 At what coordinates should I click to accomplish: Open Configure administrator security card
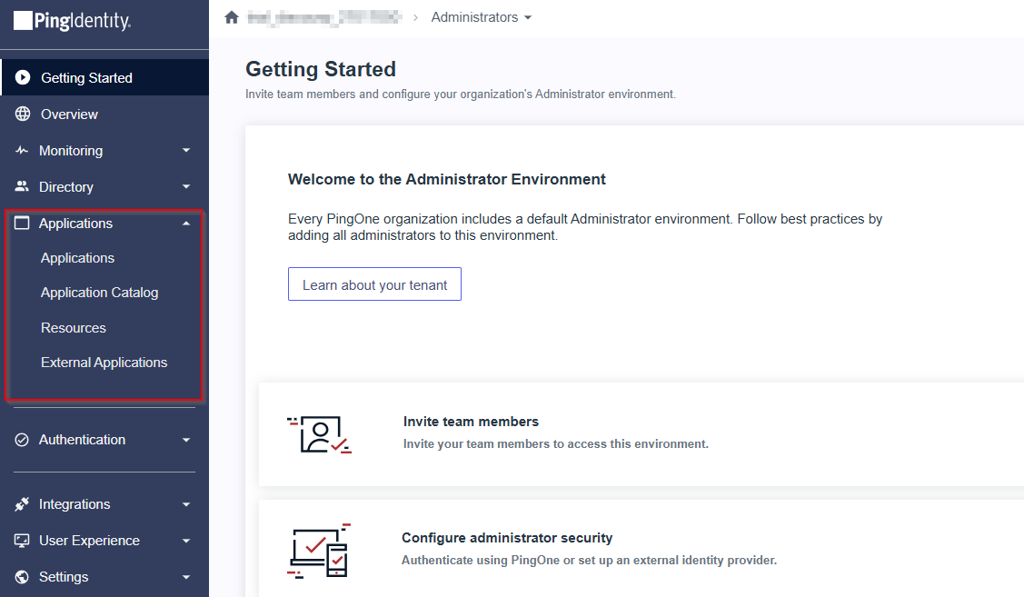pyautogui.click(x=641, y=549)
